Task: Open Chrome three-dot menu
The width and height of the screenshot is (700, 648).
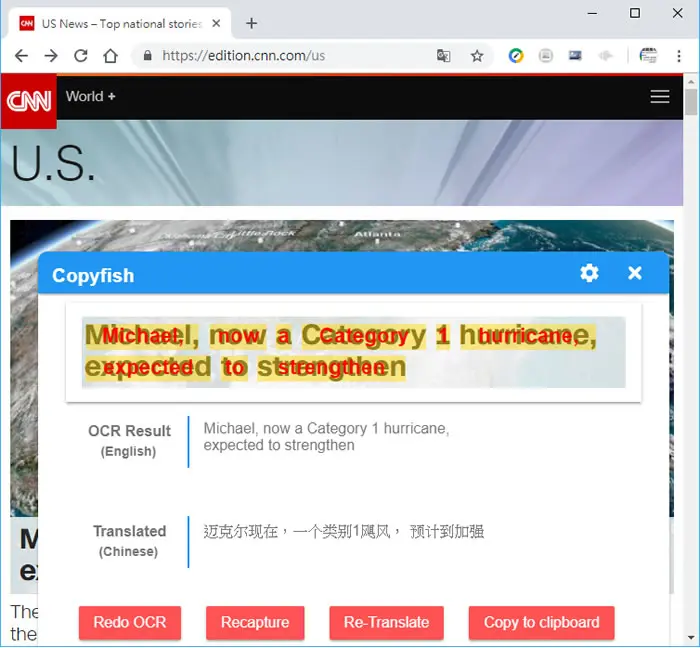Action: pyautogui.click(x=679, y=56)
